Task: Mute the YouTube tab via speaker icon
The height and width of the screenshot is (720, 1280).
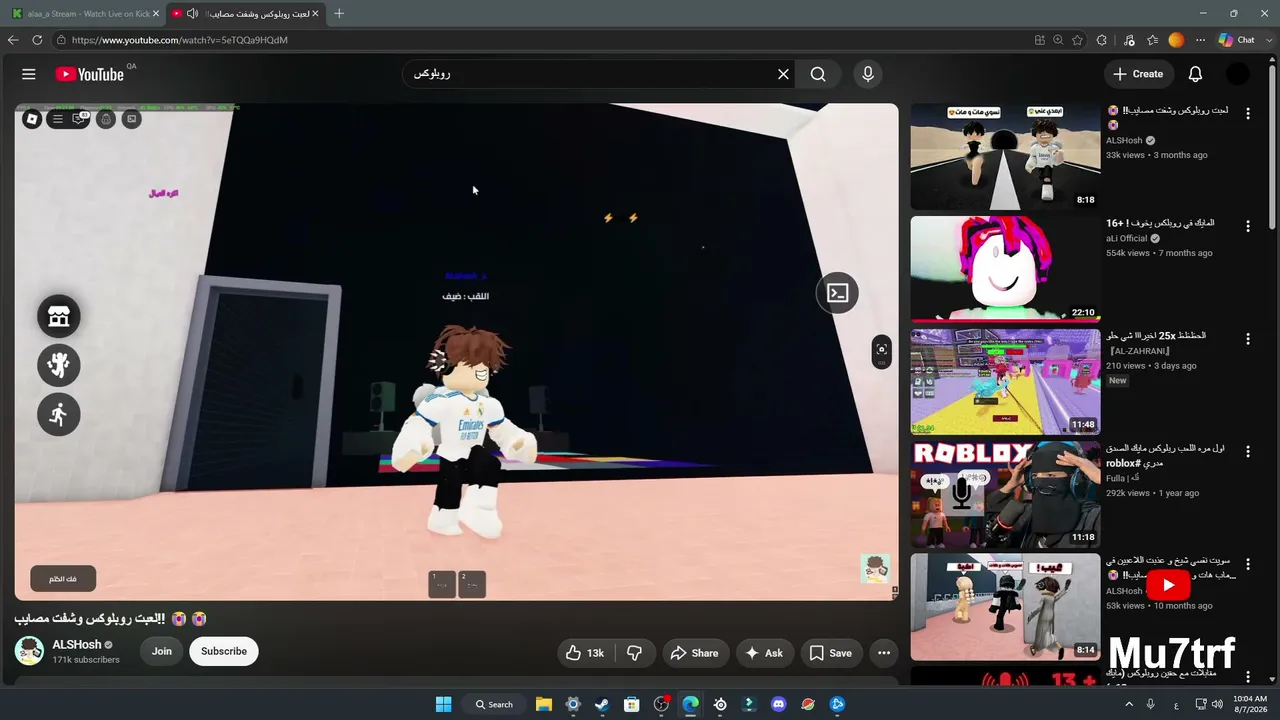Action: click(193, 14)
